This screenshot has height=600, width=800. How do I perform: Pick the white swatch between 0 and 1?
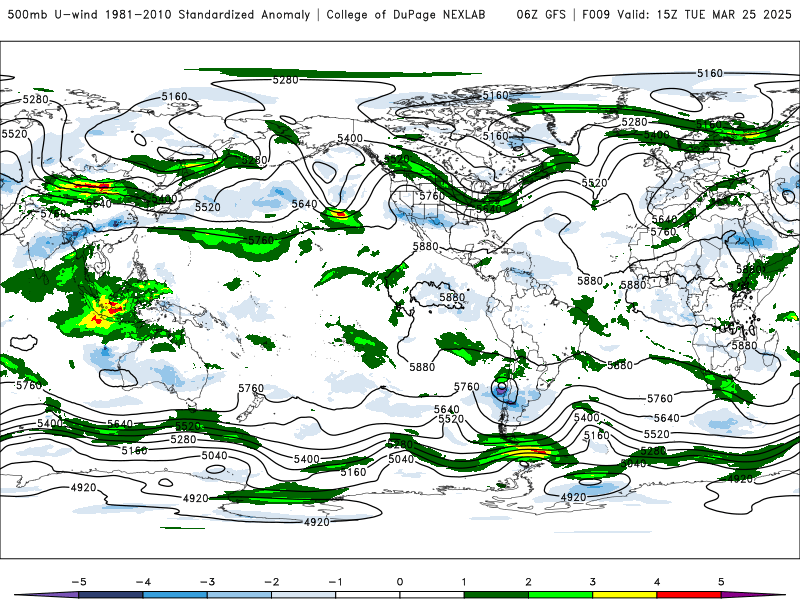432,595
